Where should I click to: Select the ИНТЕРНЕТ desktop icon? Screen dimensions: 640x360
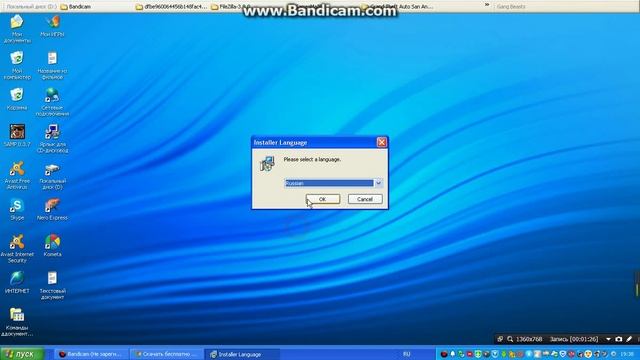point(17,282)
